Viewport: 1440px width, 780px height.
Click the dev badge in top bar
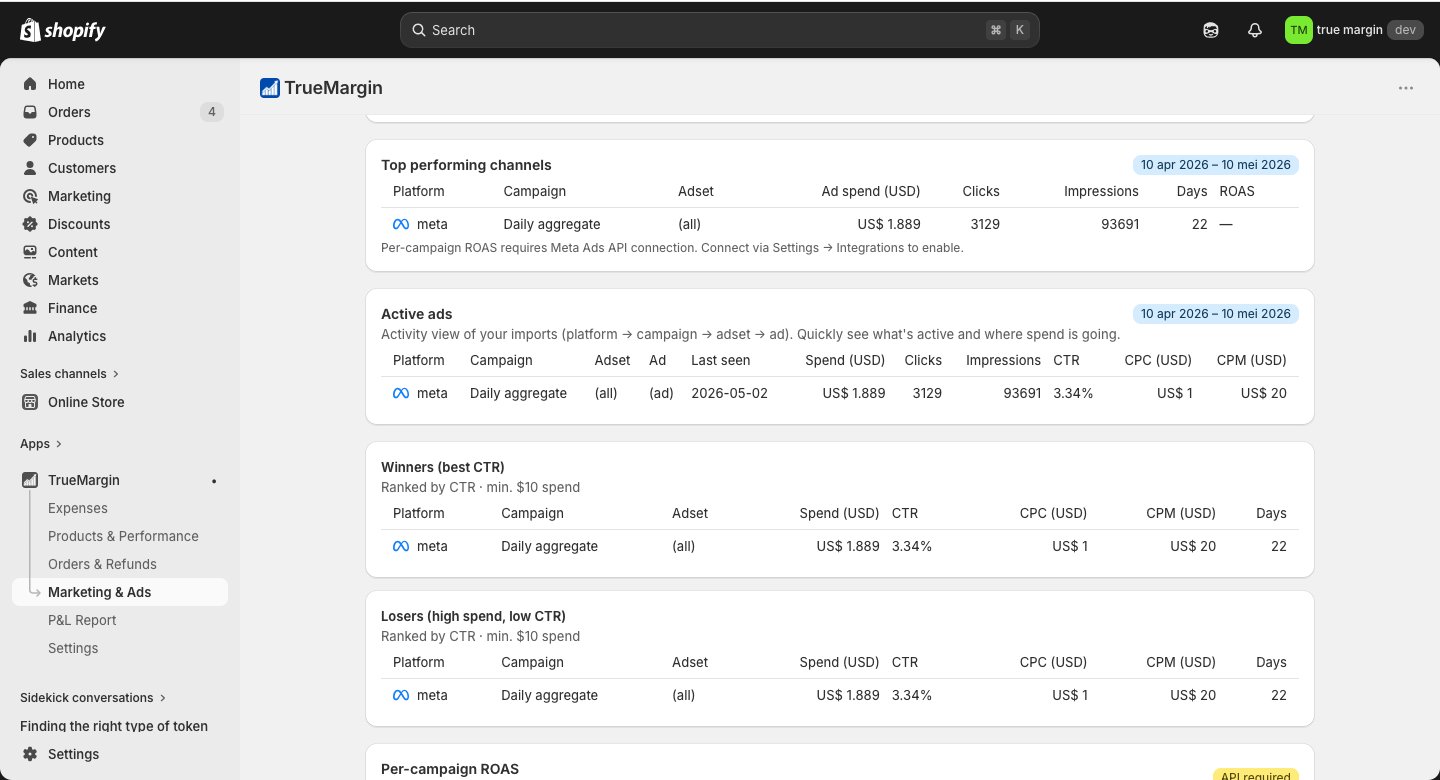pos(1405,30)
